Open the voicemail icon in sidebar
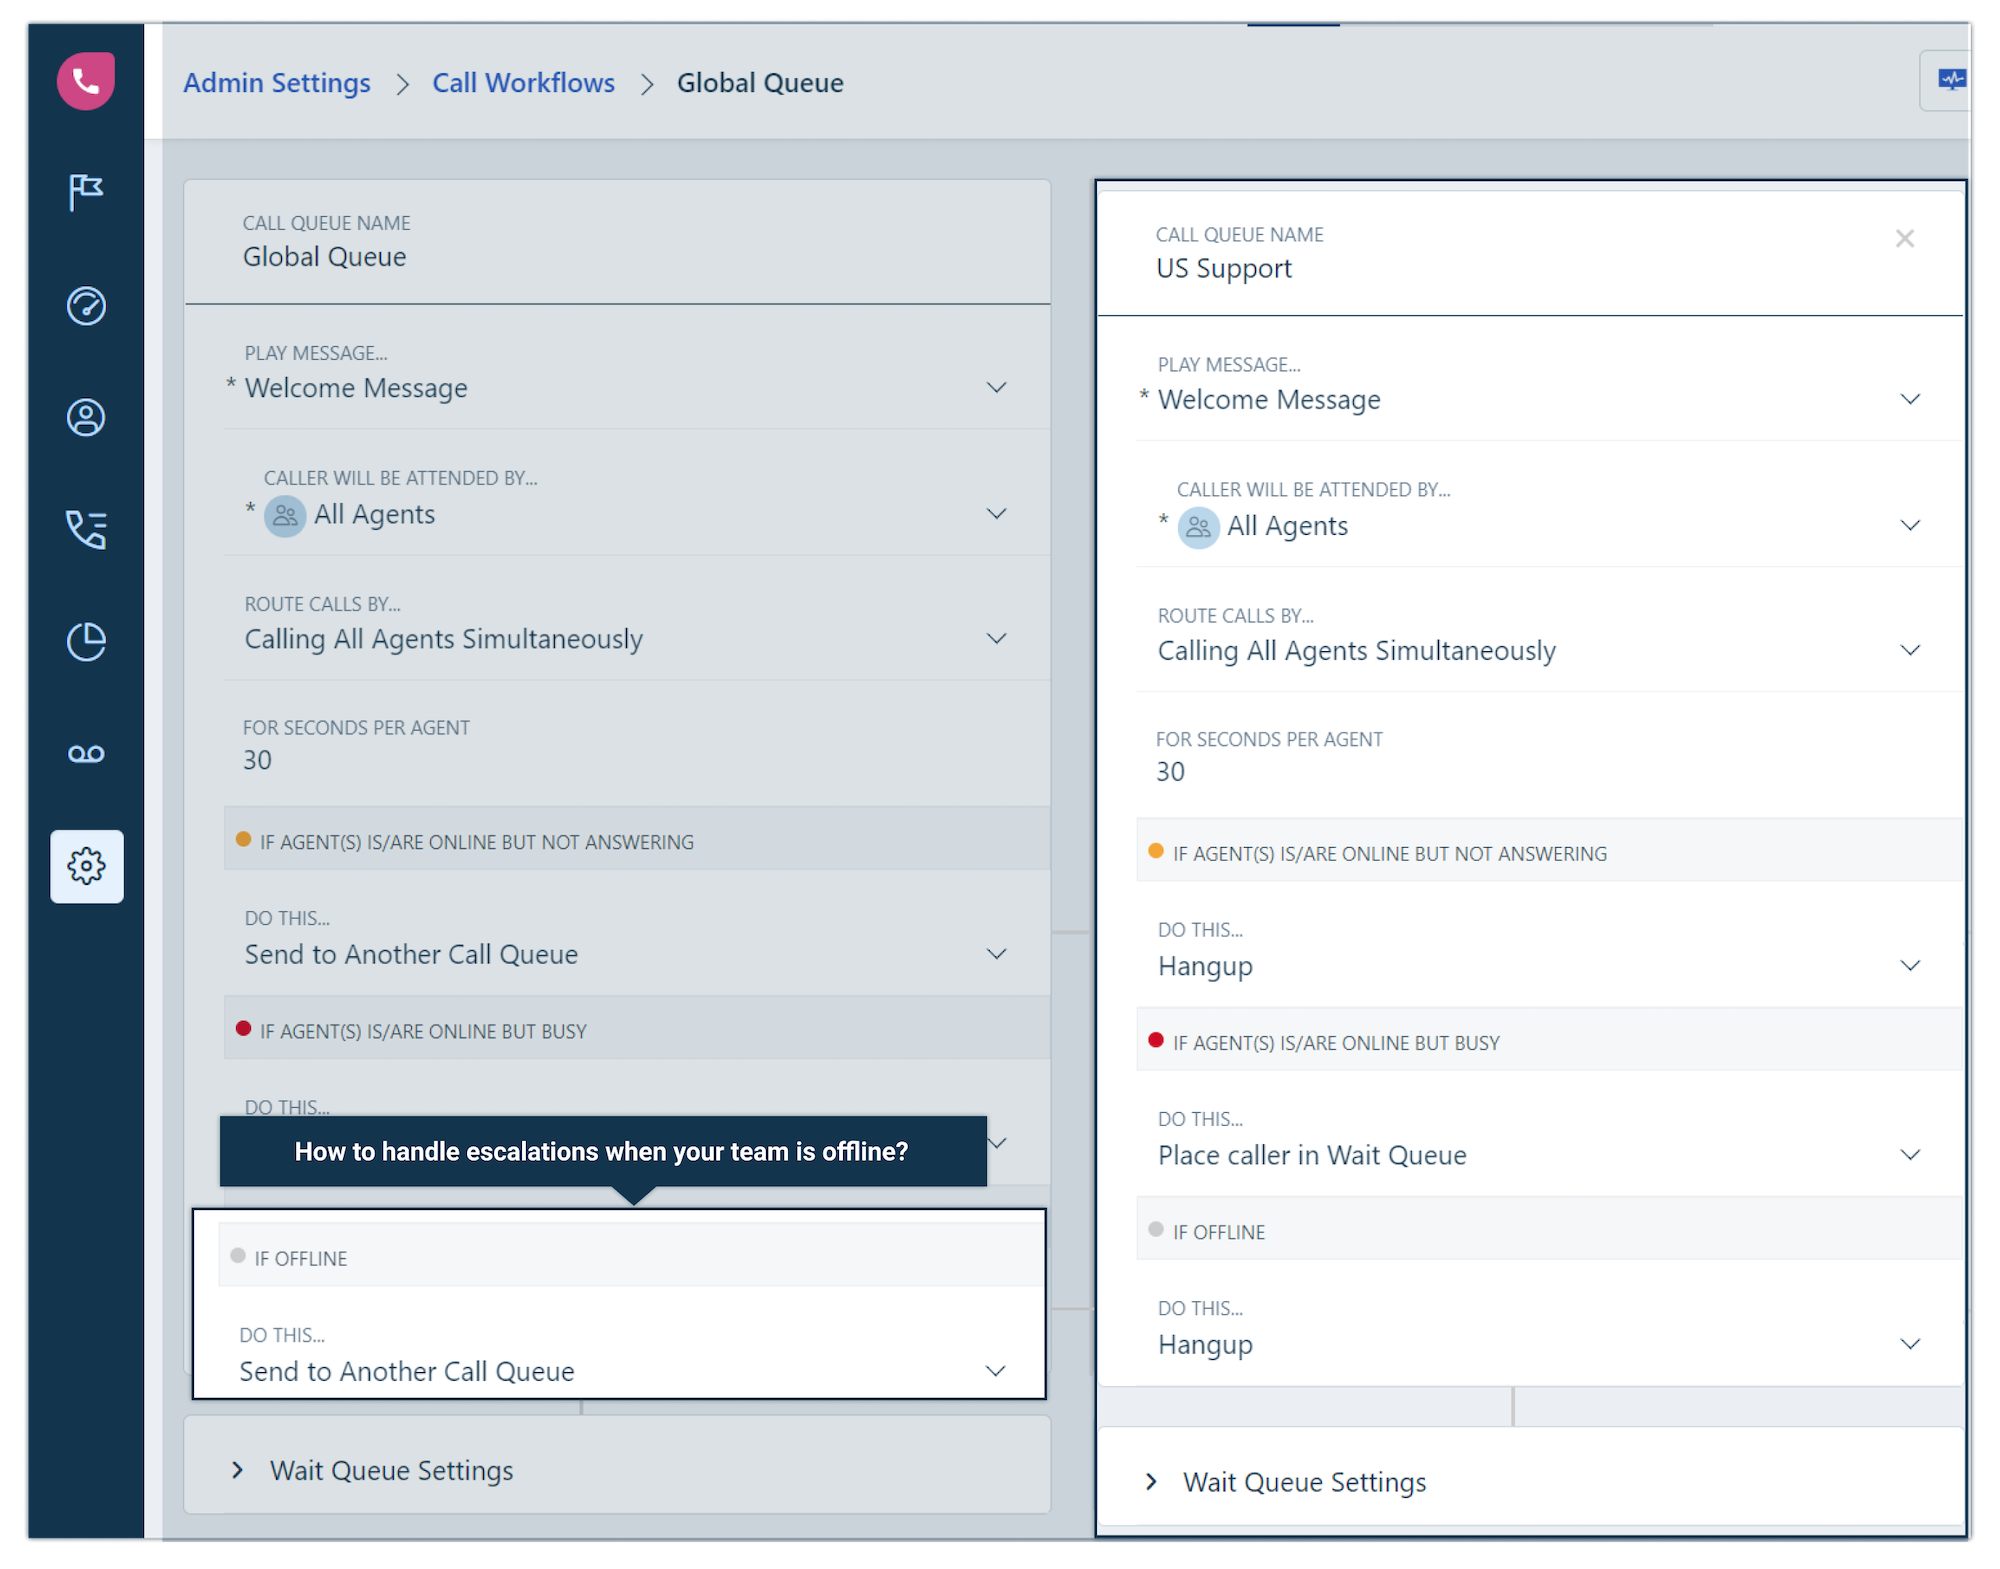Screen dimensions: 2000x1569 (86, 754)
